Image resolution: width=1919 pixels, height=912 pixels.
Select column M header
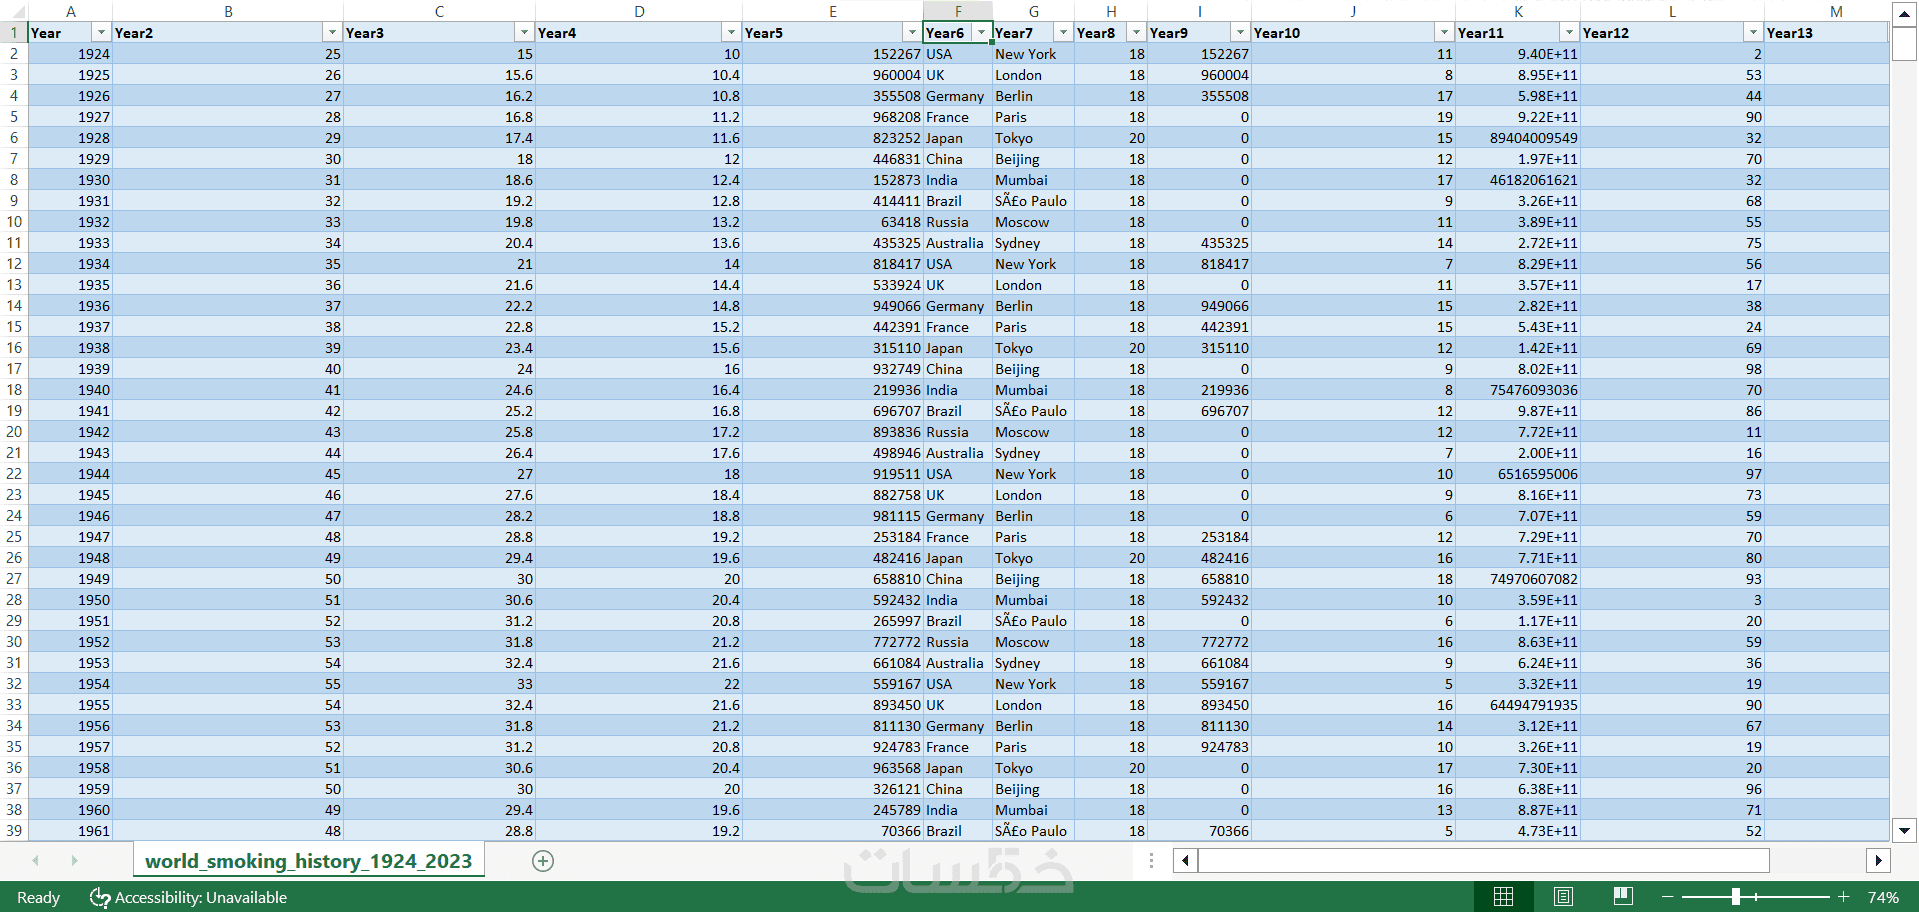tap(1836, 12)
